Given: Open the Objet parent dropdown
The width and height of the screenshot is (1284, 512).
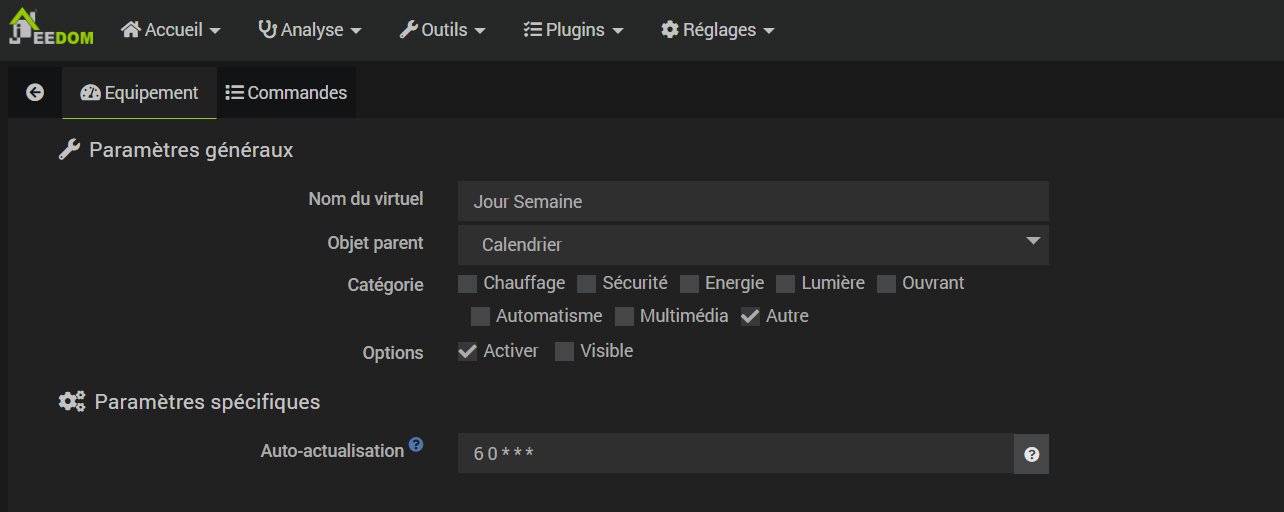Looking at the screenshot, I should tap(753, 245).
